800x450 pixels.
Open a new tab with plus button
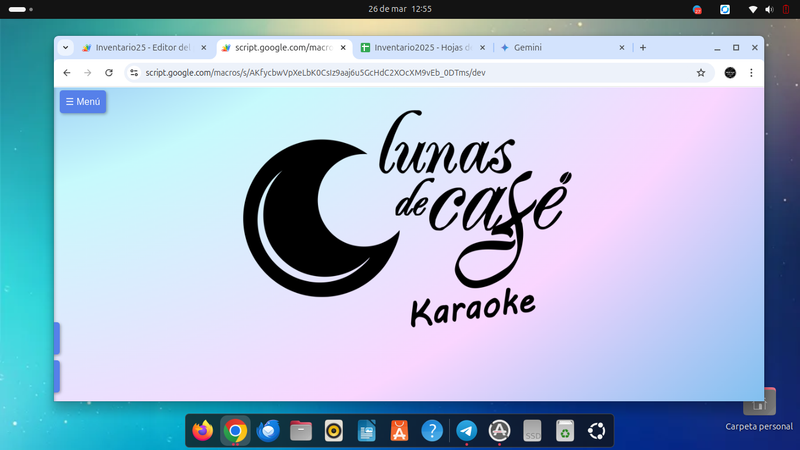(x=643, y=47)
